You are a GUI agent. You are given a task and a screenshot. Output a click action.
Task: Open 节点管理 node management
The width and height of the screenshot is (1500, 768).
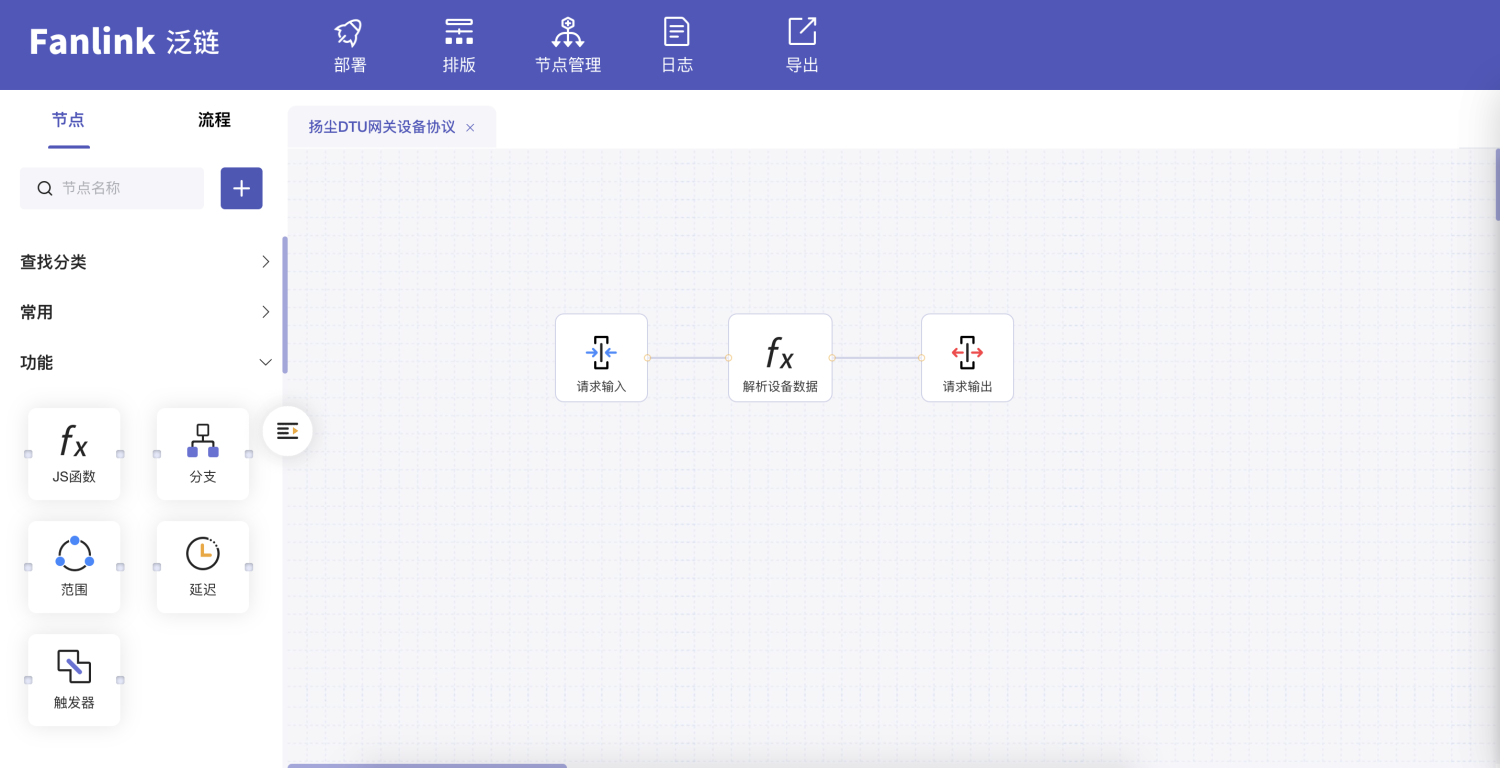[x=568, y=34]
